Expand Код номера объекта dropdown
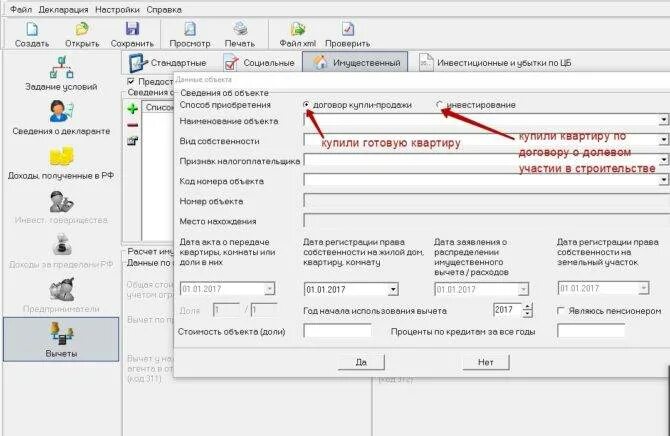This screenshot has height=436, width=670. (x=663, y=180)
